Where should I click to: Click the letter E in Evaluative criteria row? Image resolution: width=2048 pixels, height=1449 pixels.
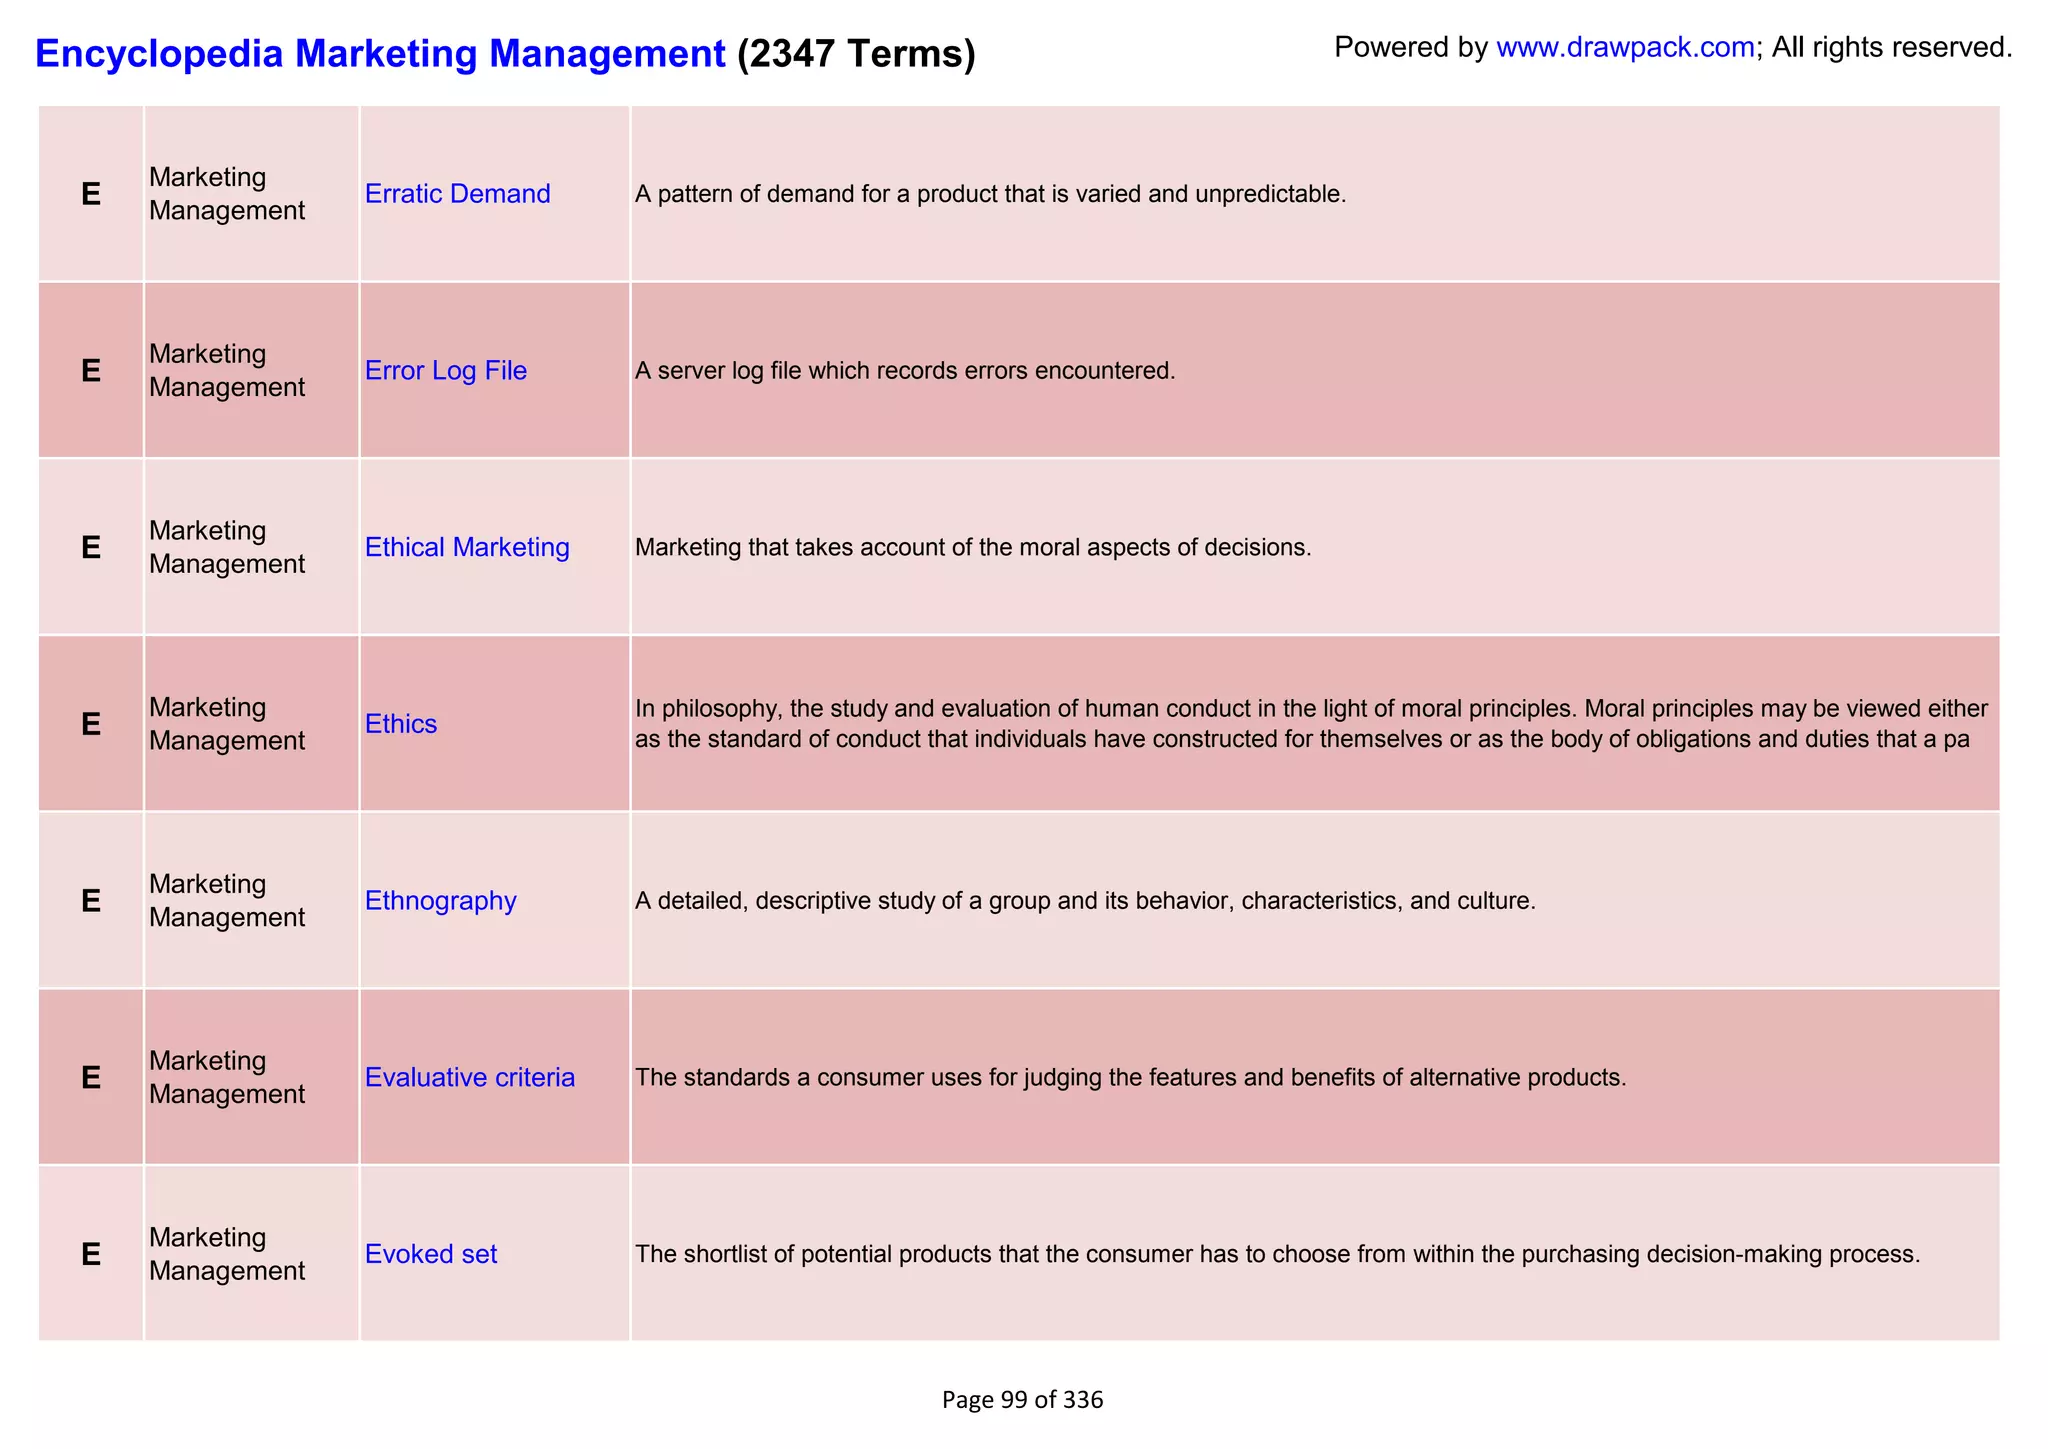tap(91, 1077)
